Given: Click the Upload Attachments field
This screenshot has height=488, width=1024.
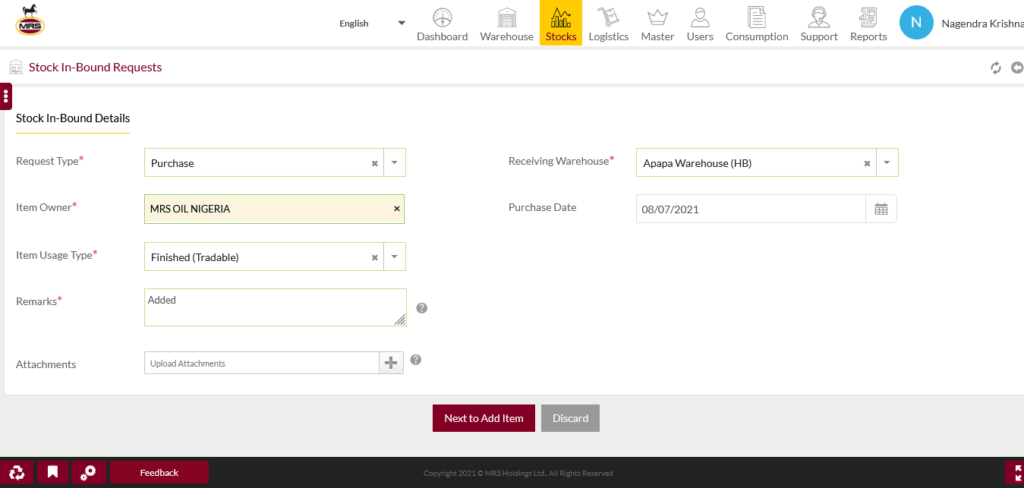Looking at the screenshot, I should (262, 363).
